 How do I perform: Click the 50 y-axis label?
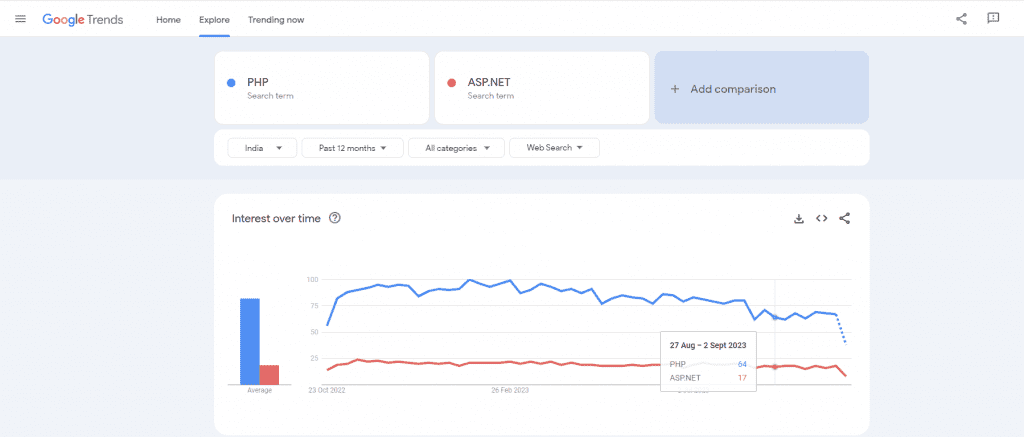click(x=313, y=332)
